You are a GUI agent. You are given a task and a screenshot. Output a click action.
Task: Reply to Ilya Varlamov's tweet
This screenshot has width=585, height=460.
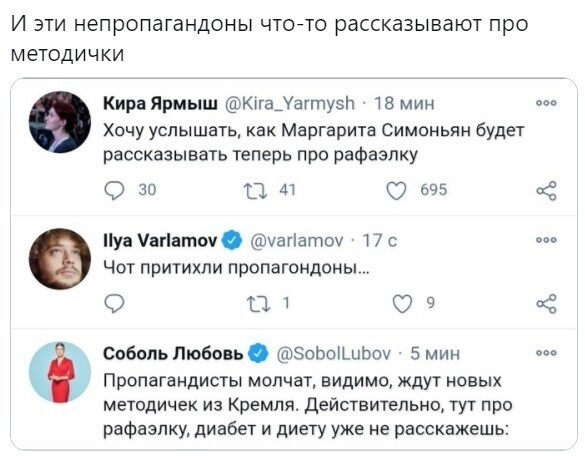click(x=114, y=303)
